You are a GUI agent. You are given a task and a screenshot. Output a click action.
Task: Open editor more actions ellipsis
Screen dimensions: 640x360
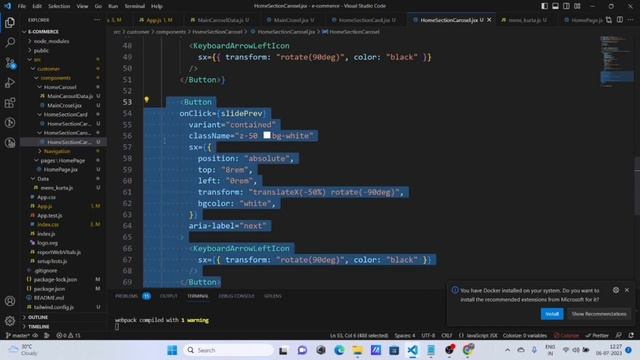tap(631, 20)
